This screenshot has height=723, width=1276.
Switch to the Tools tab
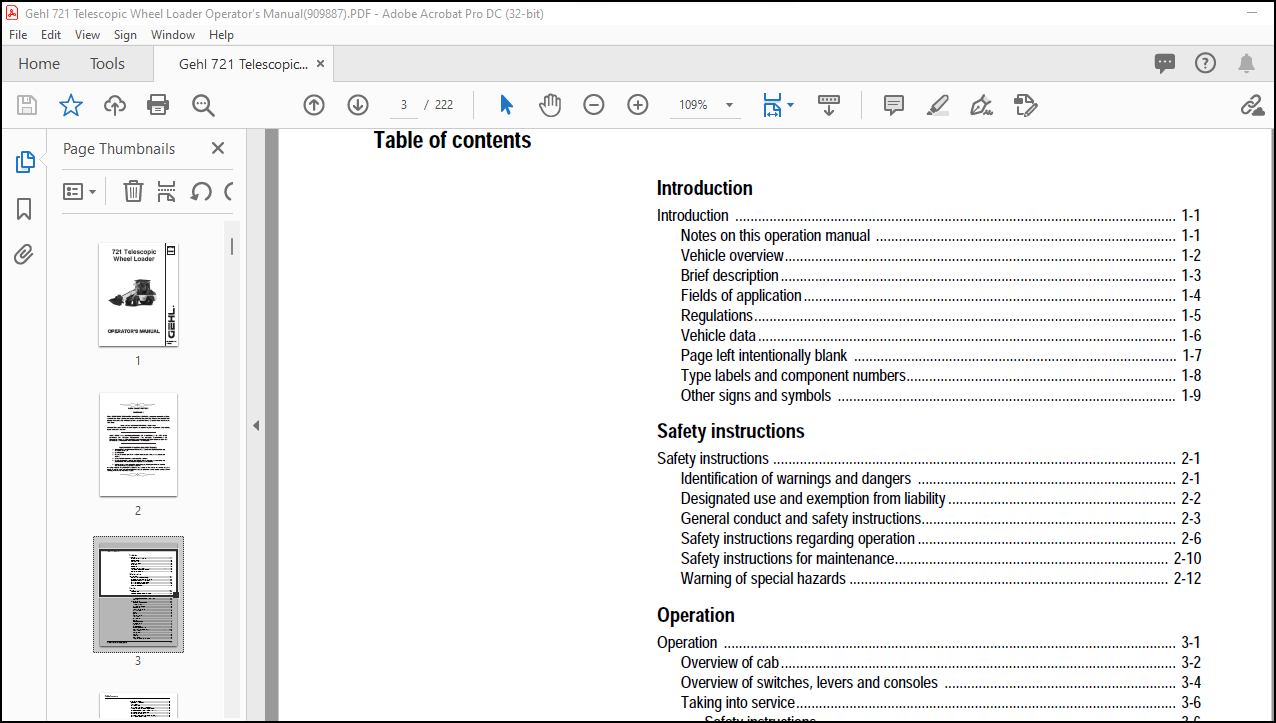click(107, 63)
